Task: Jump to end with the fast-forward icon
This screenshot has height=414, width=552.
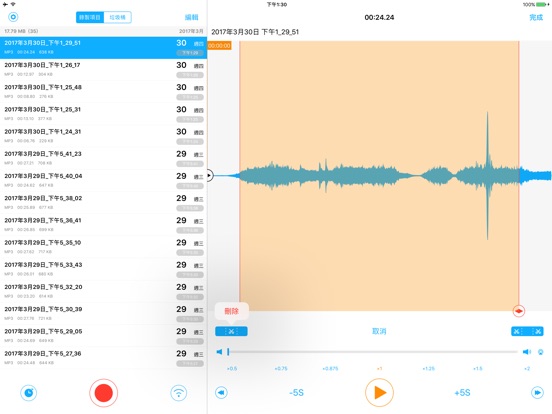Action: 537,393
